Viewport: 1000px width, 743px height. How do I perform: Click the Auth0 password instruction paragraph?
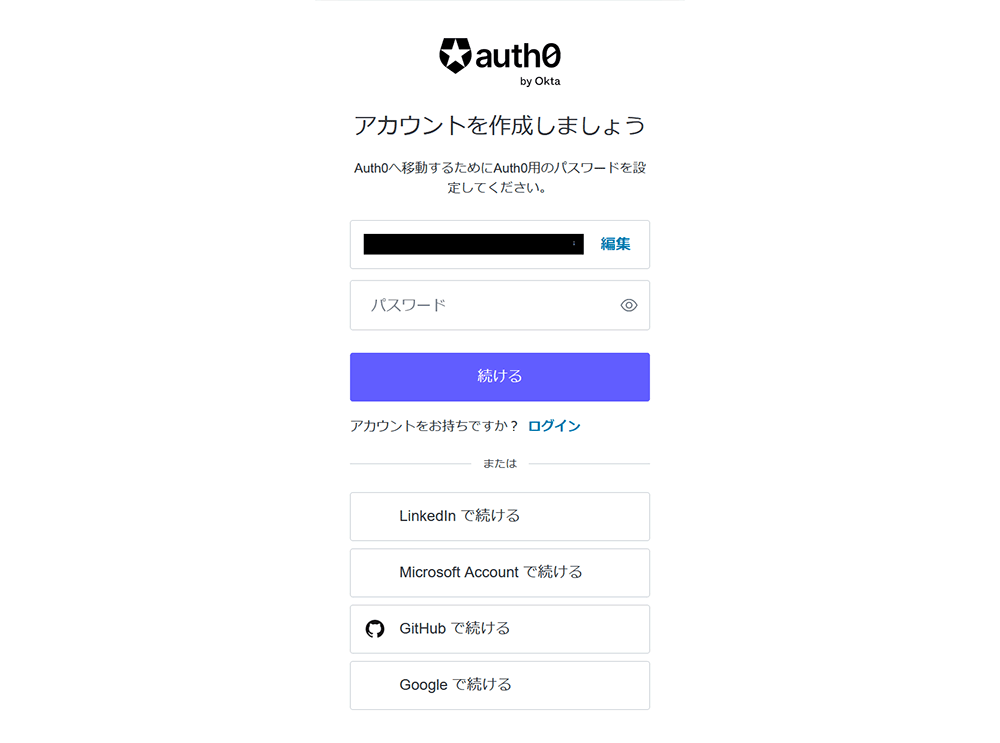pos(500,178)
